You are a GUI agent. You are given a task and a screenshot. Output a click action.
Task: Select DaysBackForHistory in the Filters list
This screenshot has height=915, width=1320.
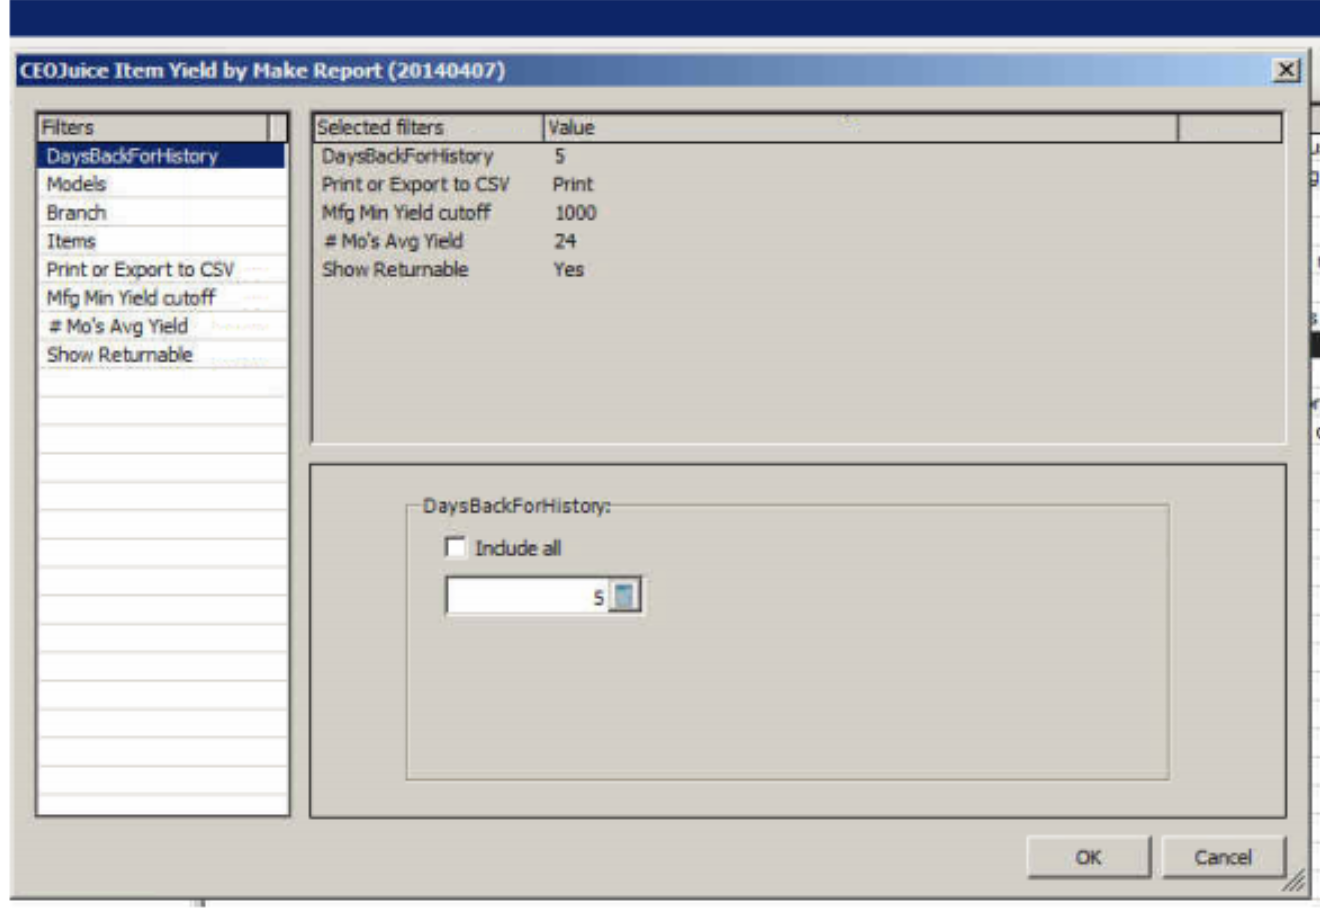coord(162,156)
